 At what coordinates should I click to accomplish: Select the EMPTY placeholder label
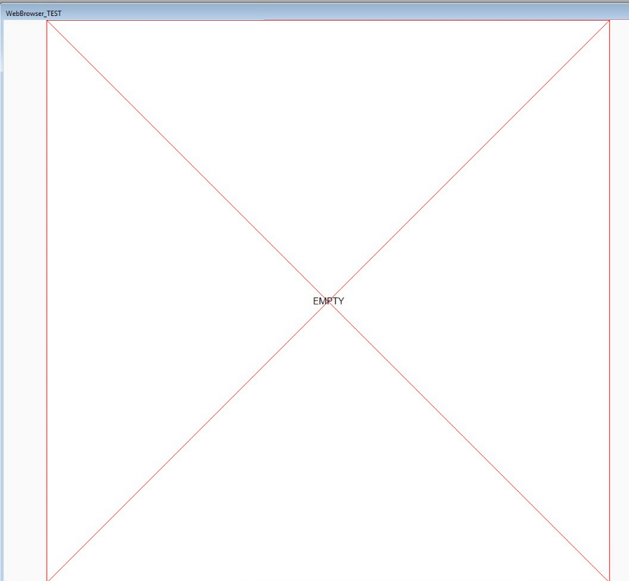coord(329,301)
